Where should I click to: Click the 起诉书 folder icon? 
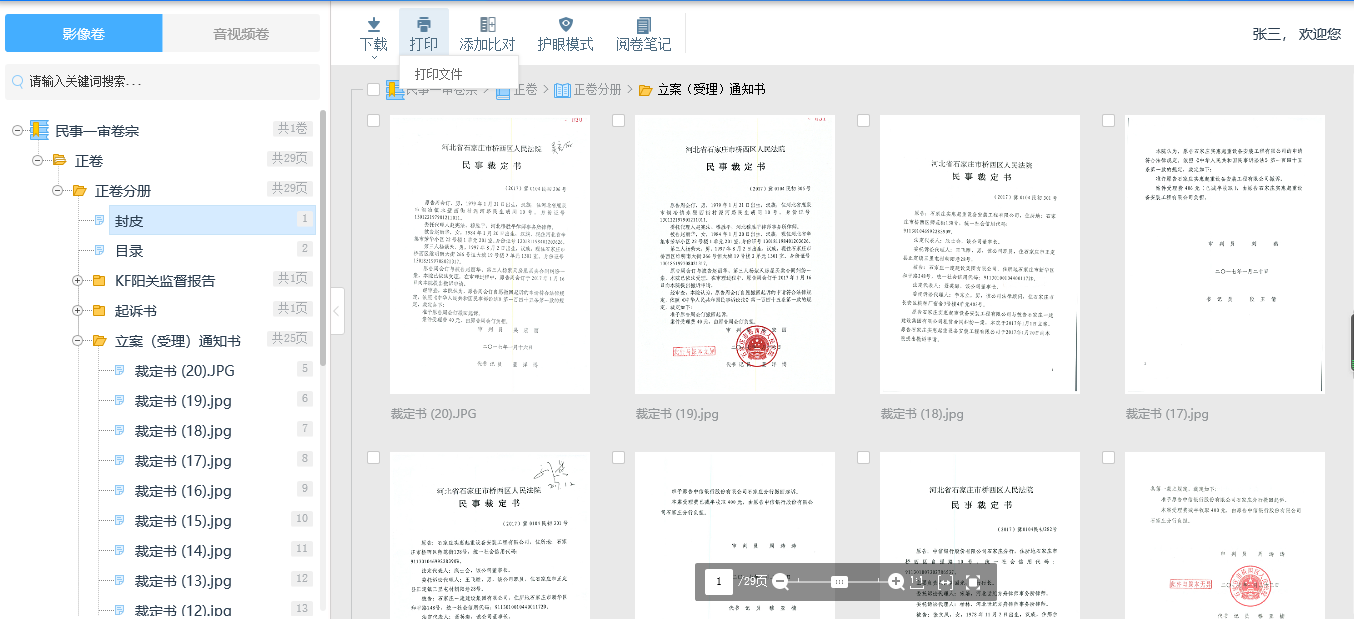[x=99, y=310]
